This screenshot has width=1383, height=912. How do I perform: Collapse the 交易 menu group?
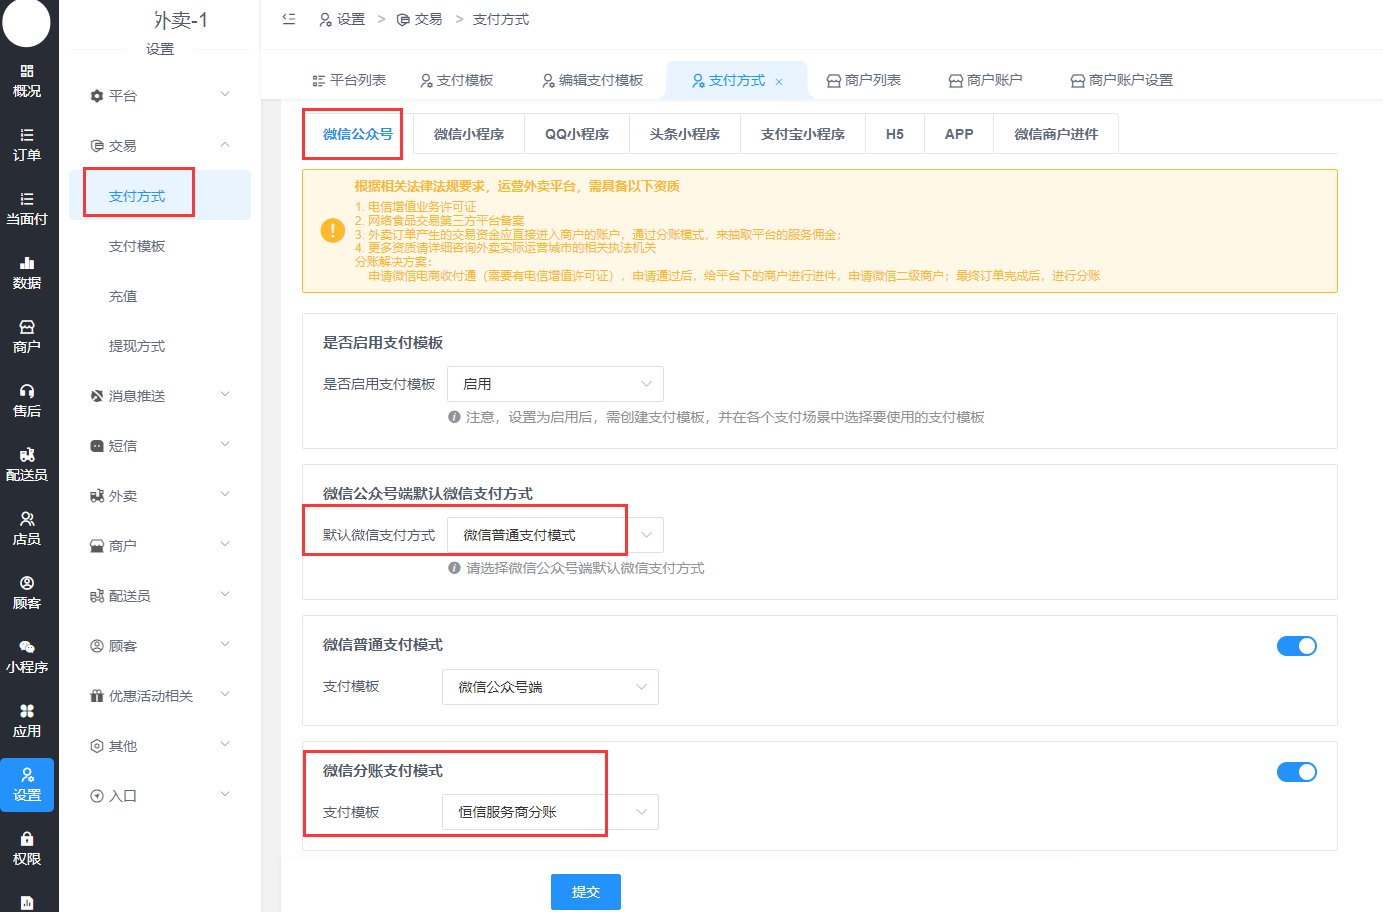pyautogui.click(x=160, y=145)
